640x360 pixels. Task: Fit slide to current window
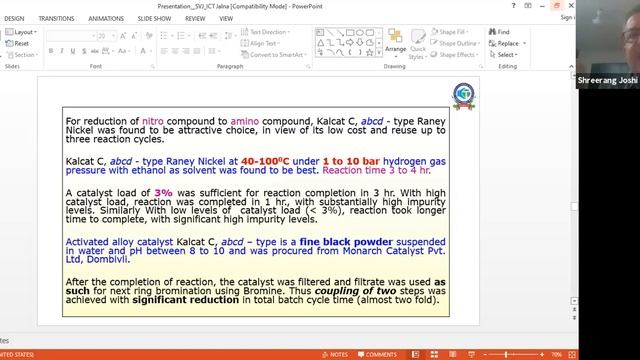click(x=572, y=355)
